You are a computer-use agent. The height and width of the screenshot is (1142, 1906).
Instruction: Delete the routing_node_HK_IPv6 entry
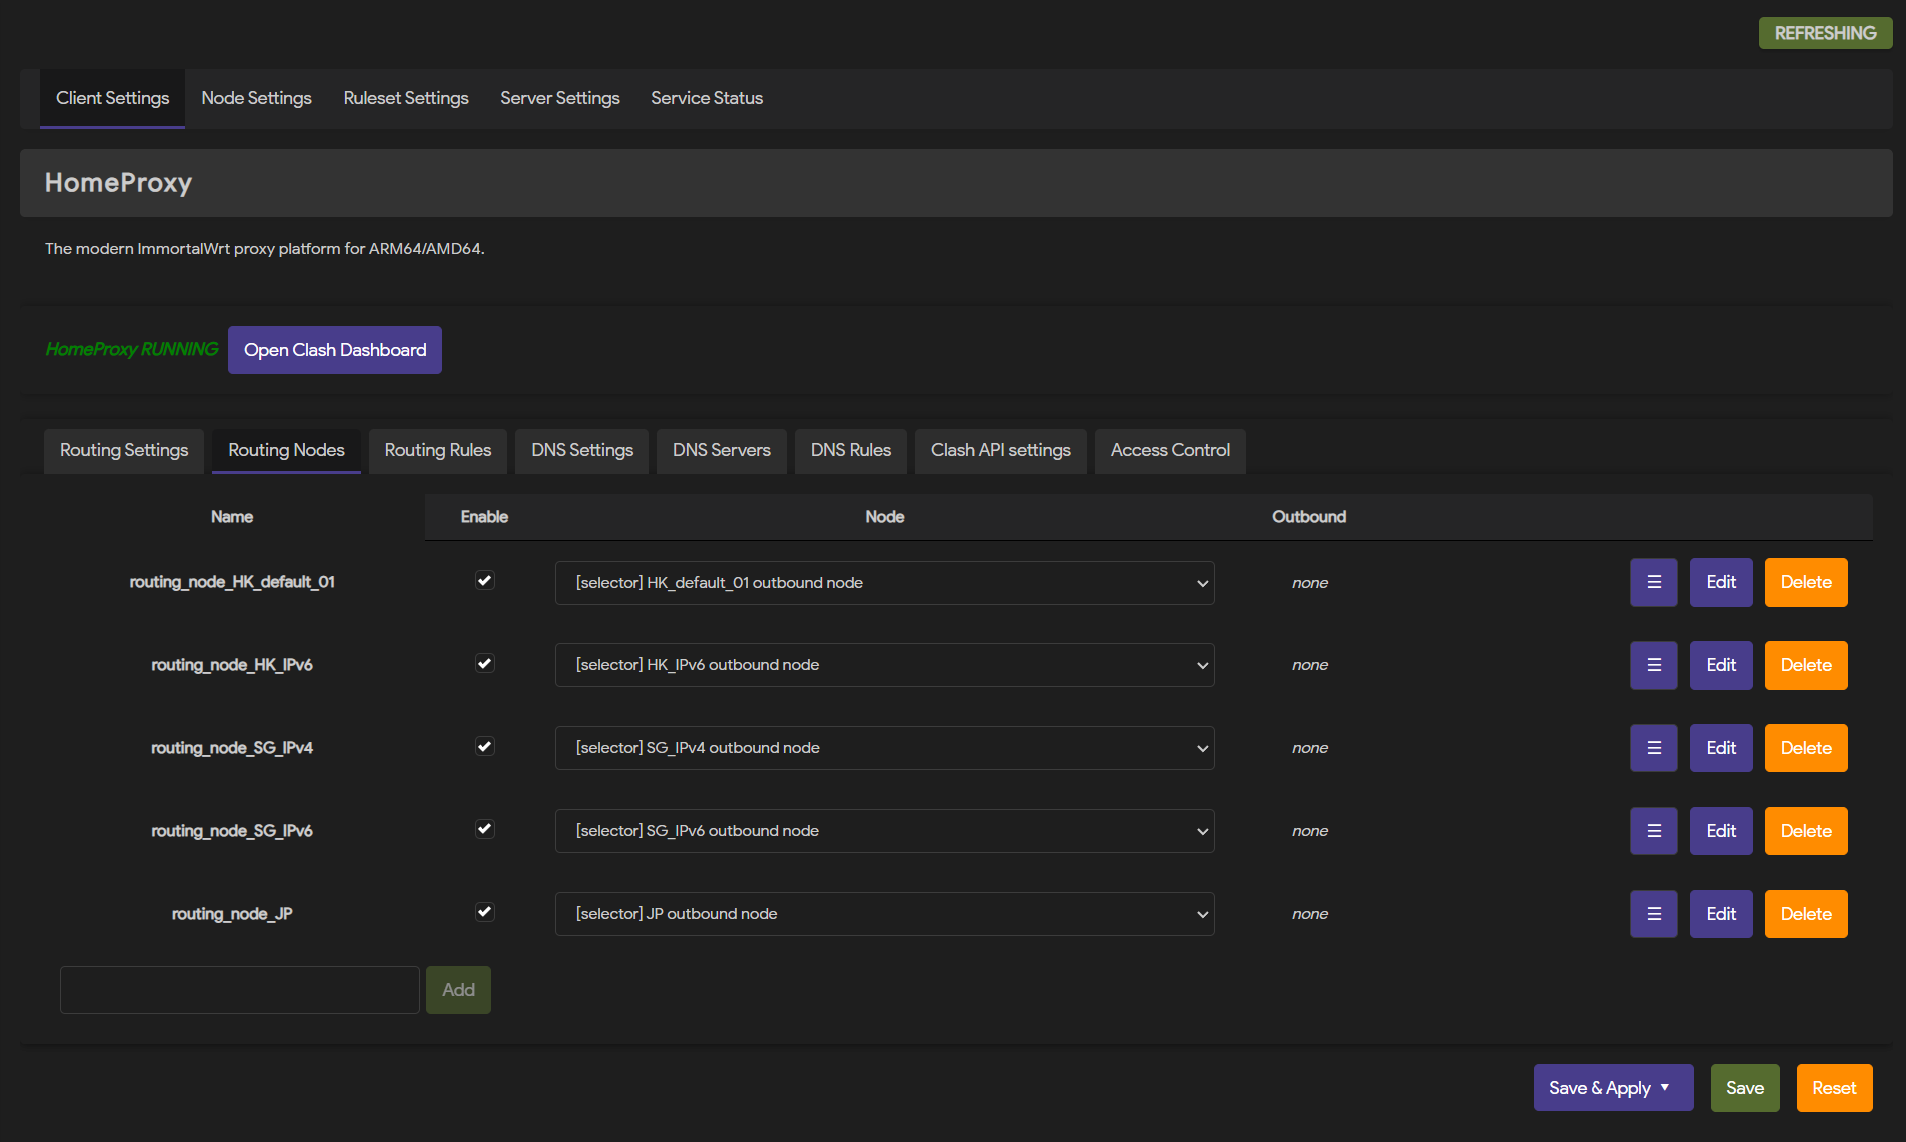click(1806, 665)
